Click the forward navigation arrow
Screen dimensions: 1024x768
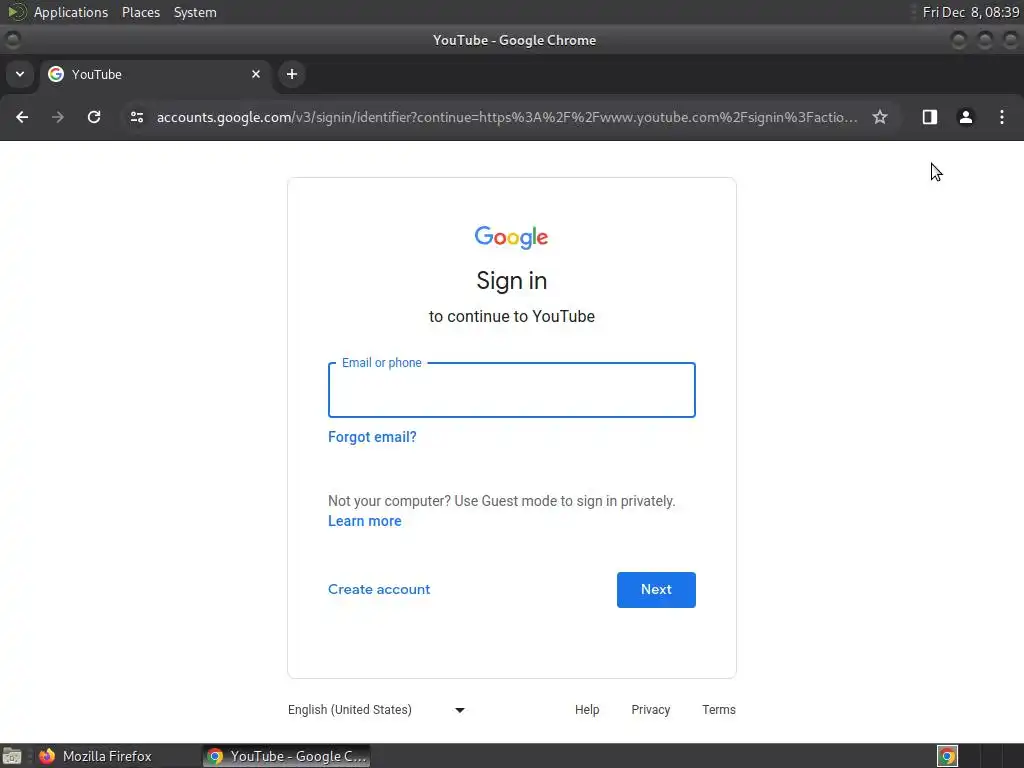click(58, 117)
